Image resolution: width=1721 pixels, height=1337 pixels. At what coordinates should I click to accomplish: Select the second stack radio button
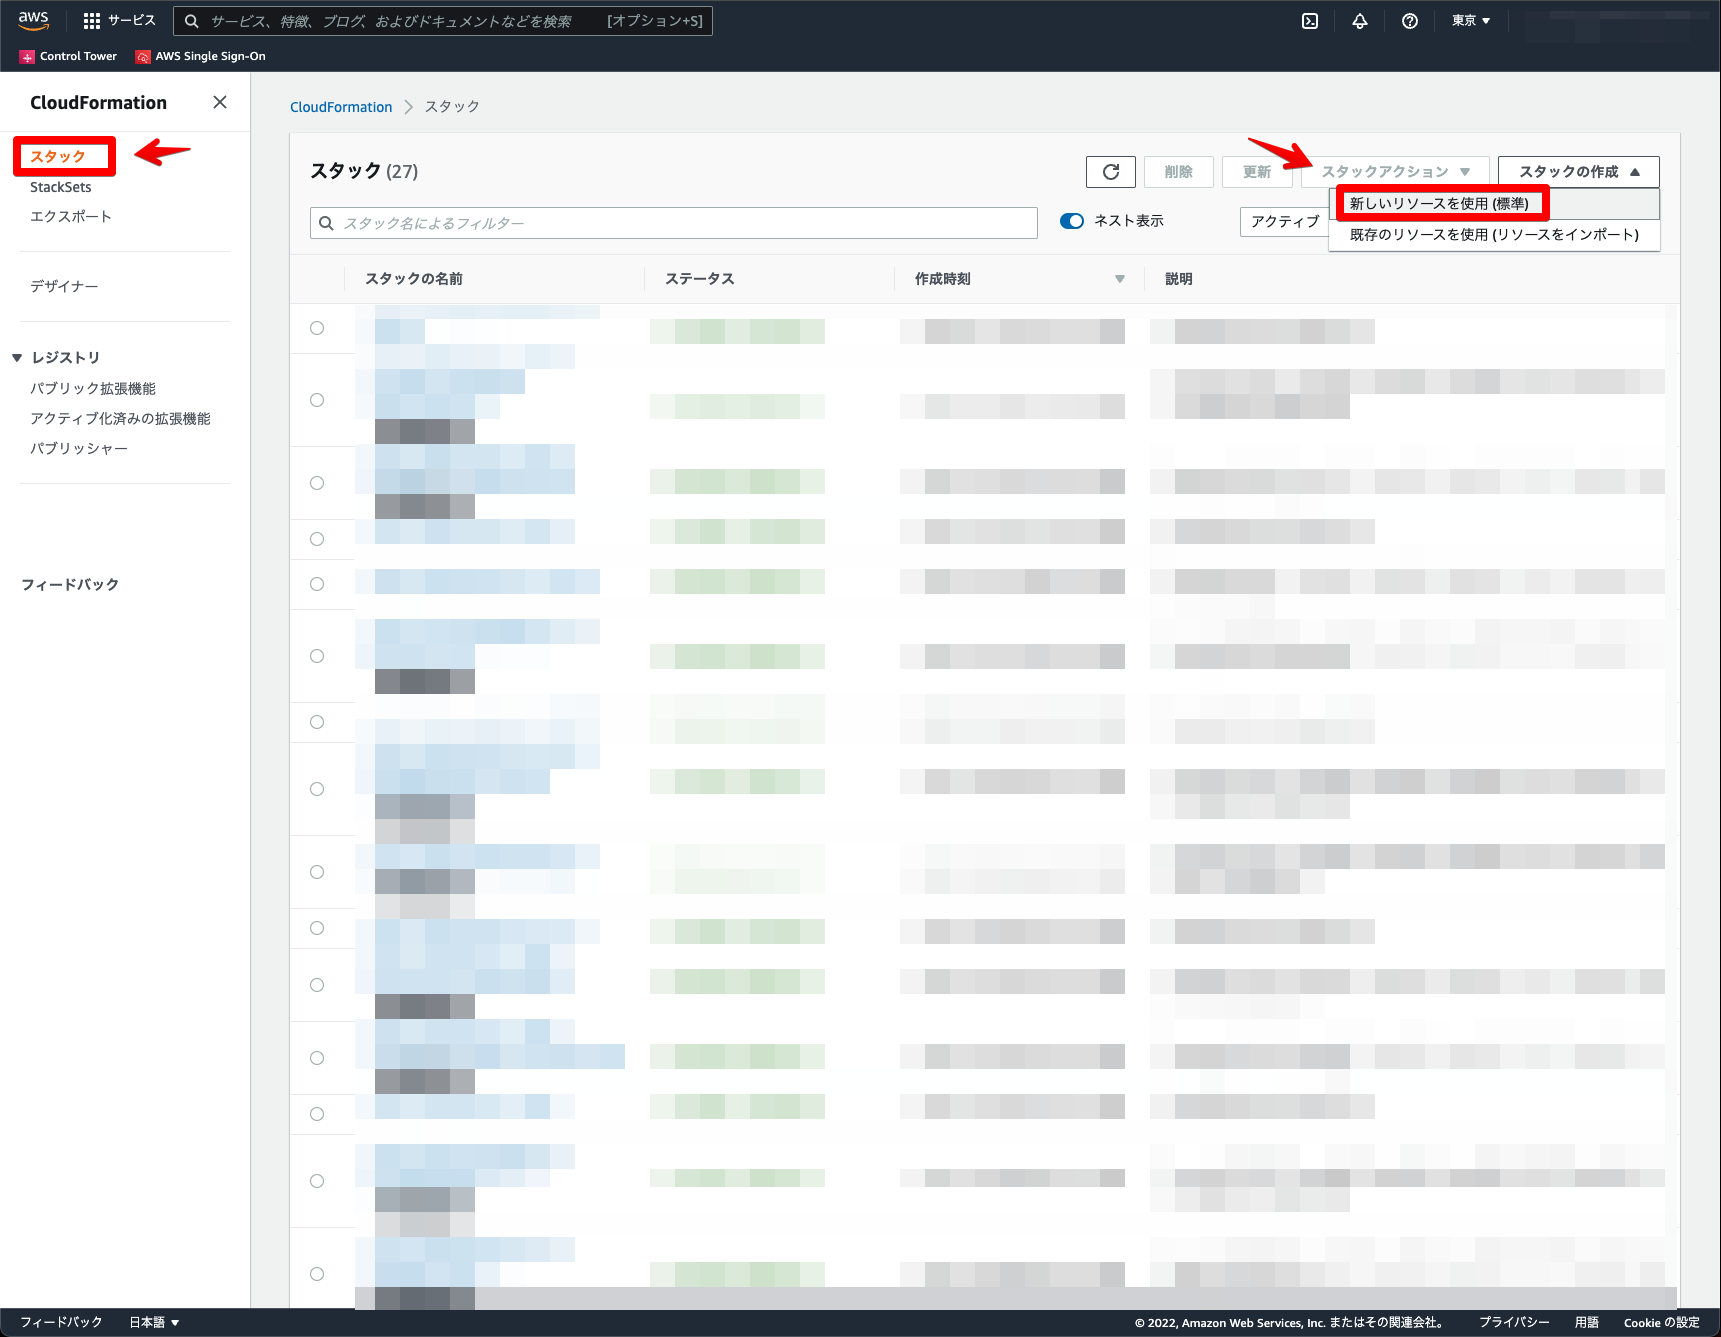317,400
